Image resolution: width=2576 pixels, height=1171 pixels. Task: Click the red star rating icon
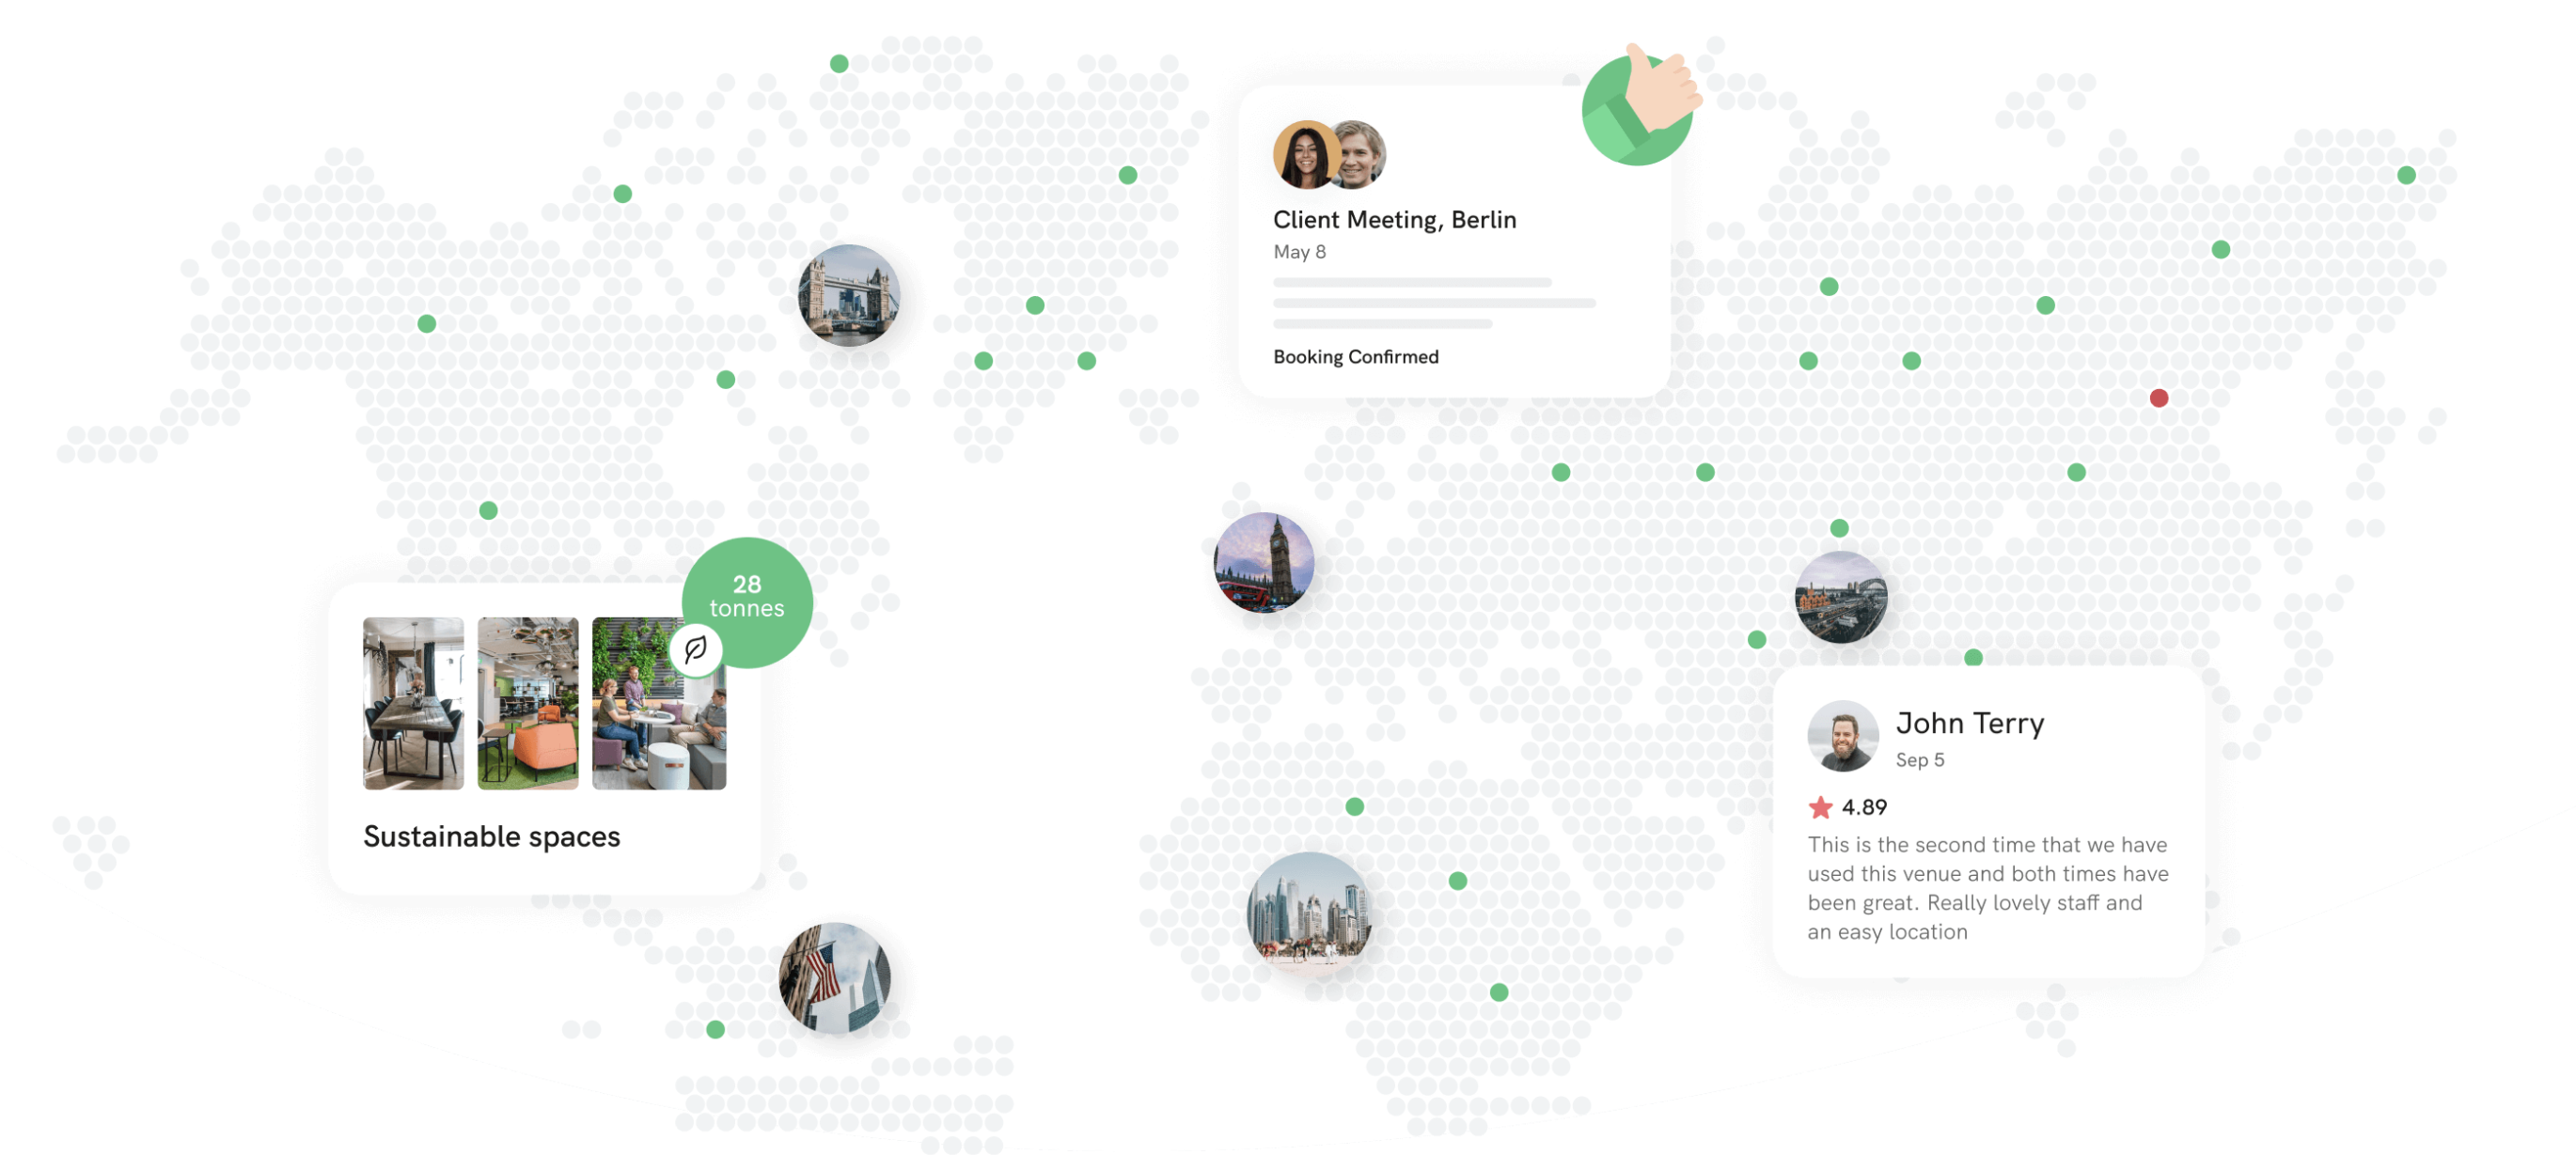point(1820,807)
